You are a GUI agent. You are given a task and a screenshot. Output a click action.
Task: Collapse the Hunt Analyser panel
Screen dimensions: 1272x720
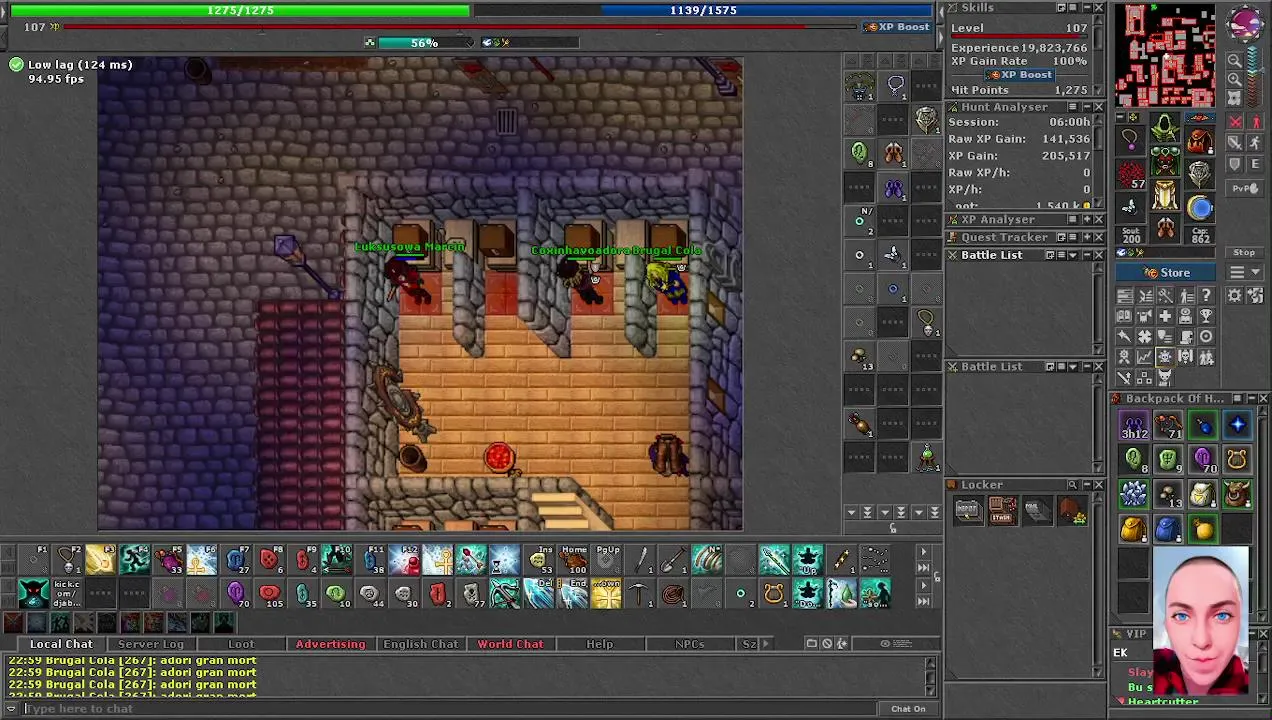[x=1087, y=107]
